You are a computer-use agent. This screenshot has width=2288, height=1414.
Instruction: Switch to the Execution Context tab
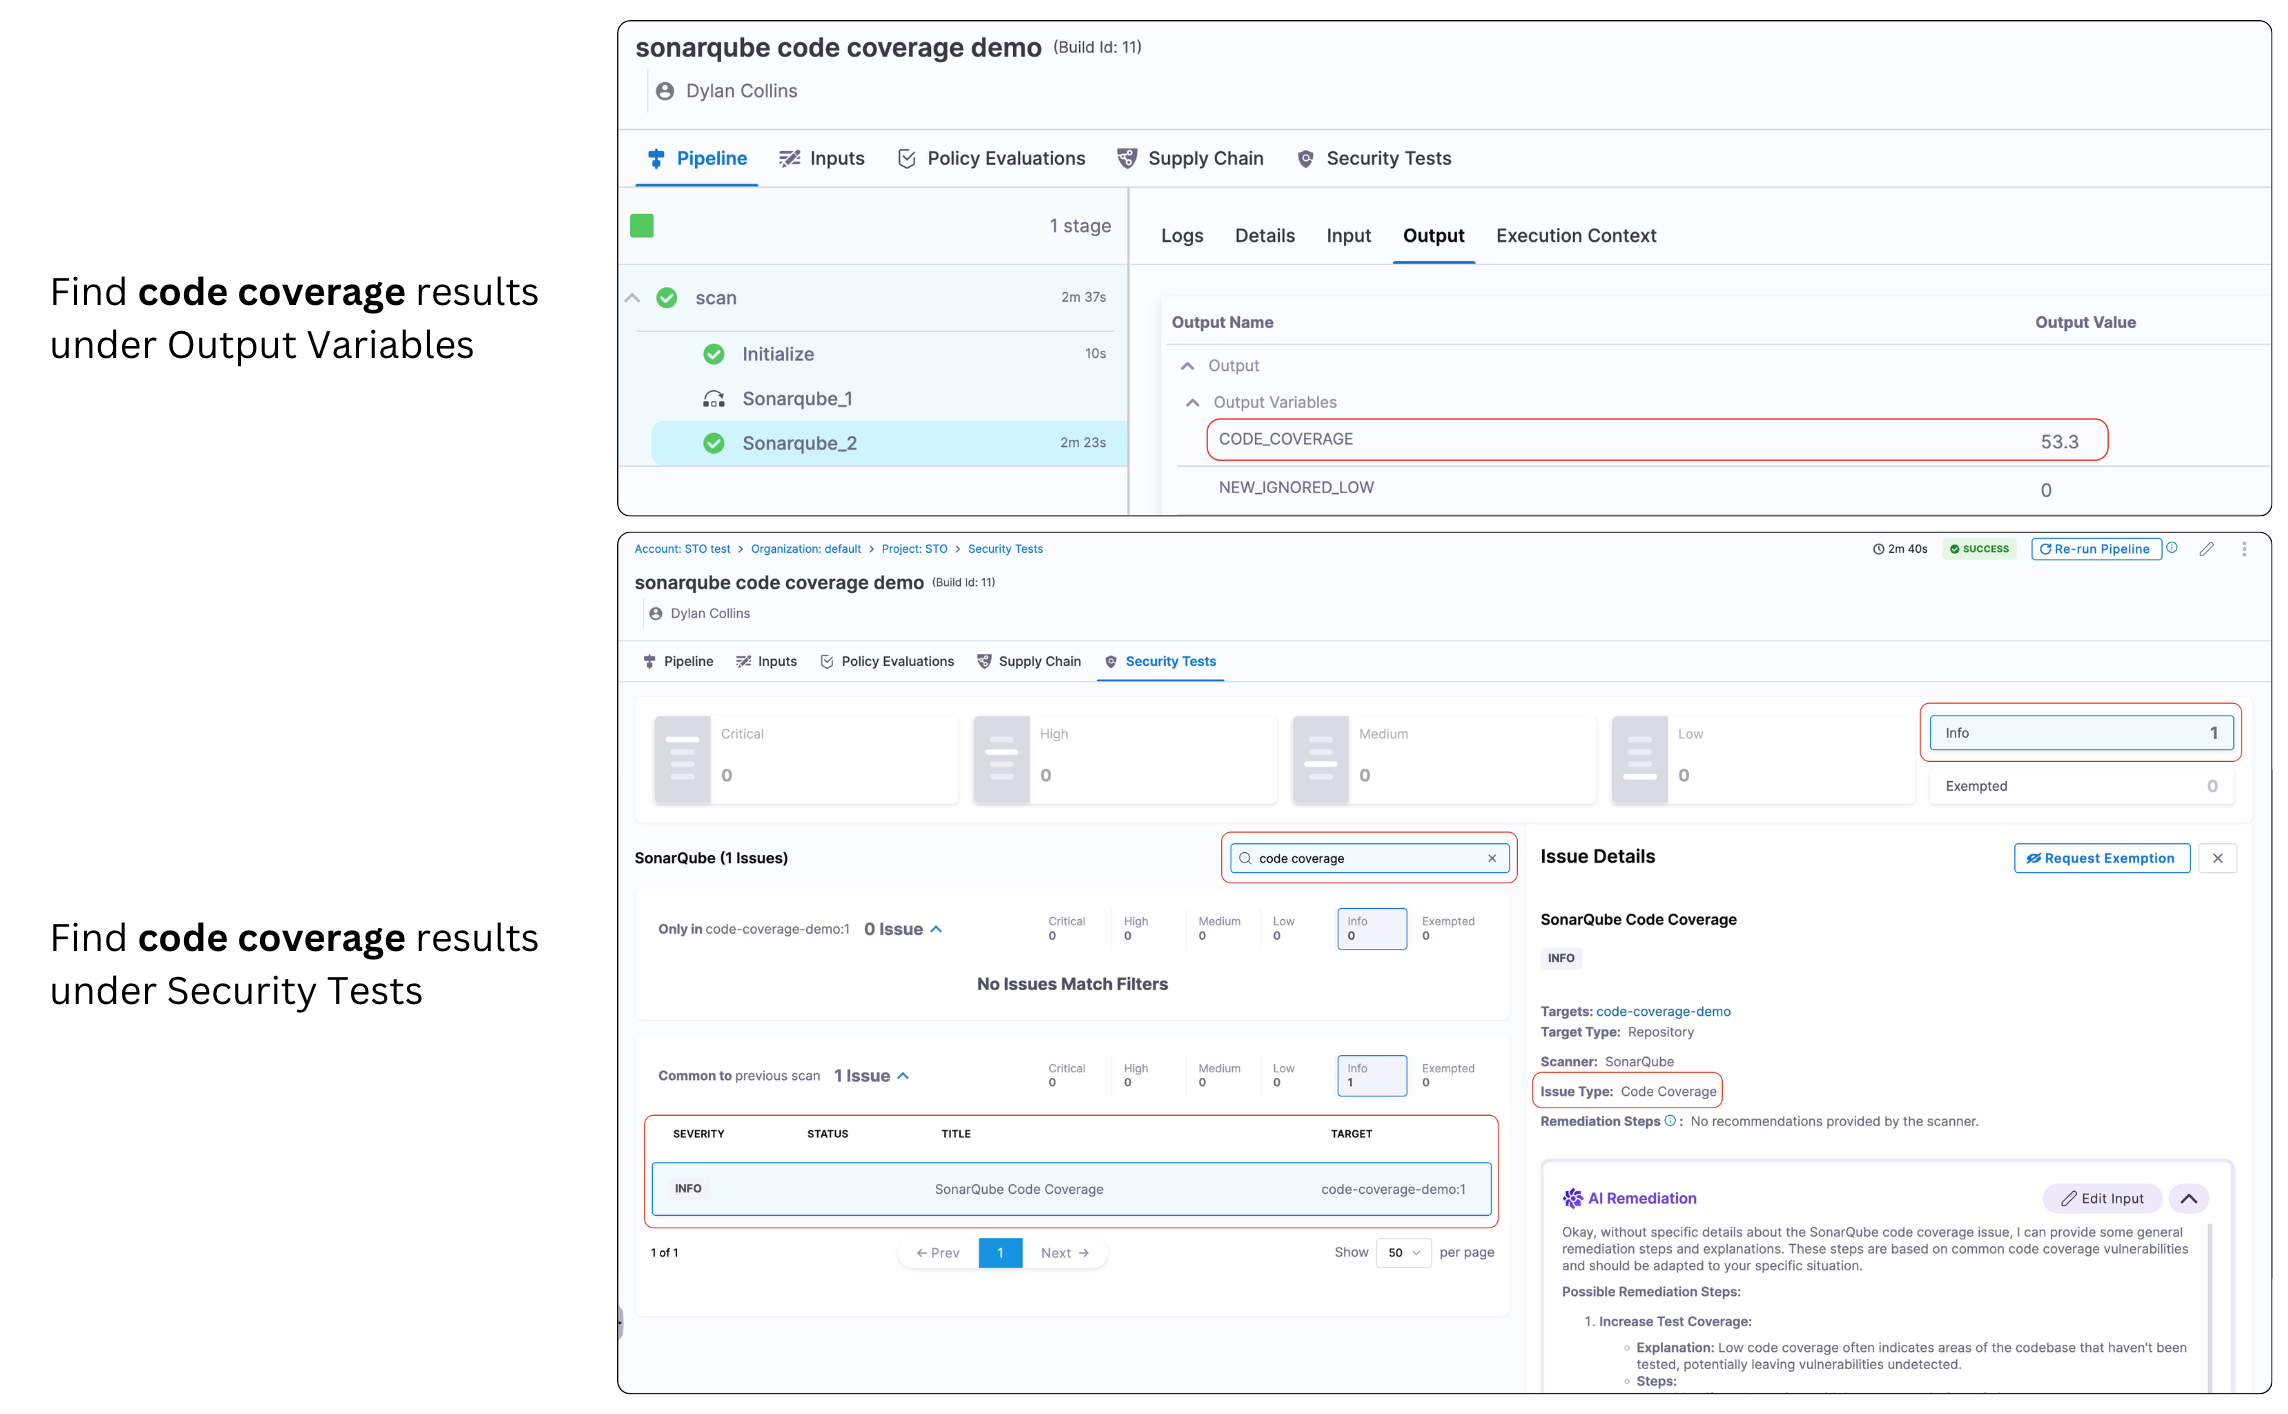pyautogui.click(x=1576, y=236)
